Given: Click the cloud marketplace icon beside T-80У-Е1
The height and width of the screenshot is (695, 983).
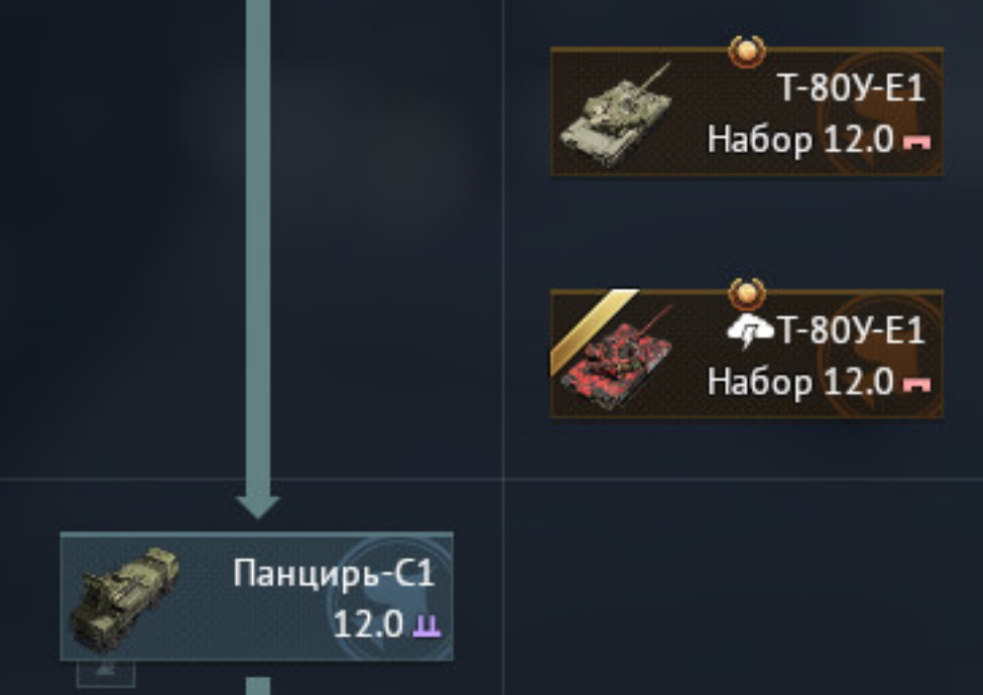Looking at the screenshot, I should 750,331.
